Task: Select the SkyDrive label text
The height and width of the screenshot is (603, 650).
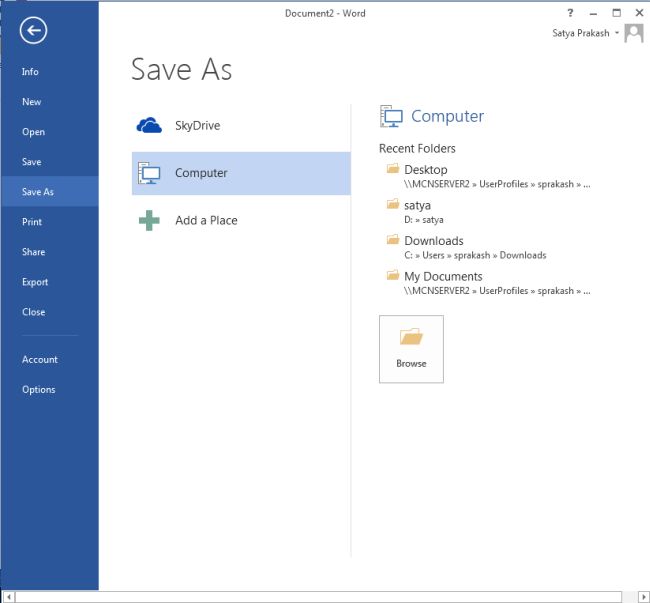Action: pyautogui.click(x=197, y=126)
